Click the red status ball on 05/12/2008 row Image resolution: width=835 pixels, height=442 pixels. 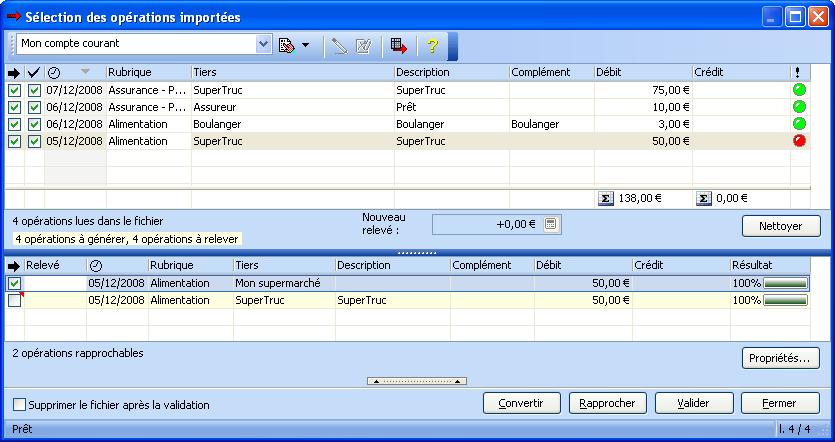click(x=799, y=141)
